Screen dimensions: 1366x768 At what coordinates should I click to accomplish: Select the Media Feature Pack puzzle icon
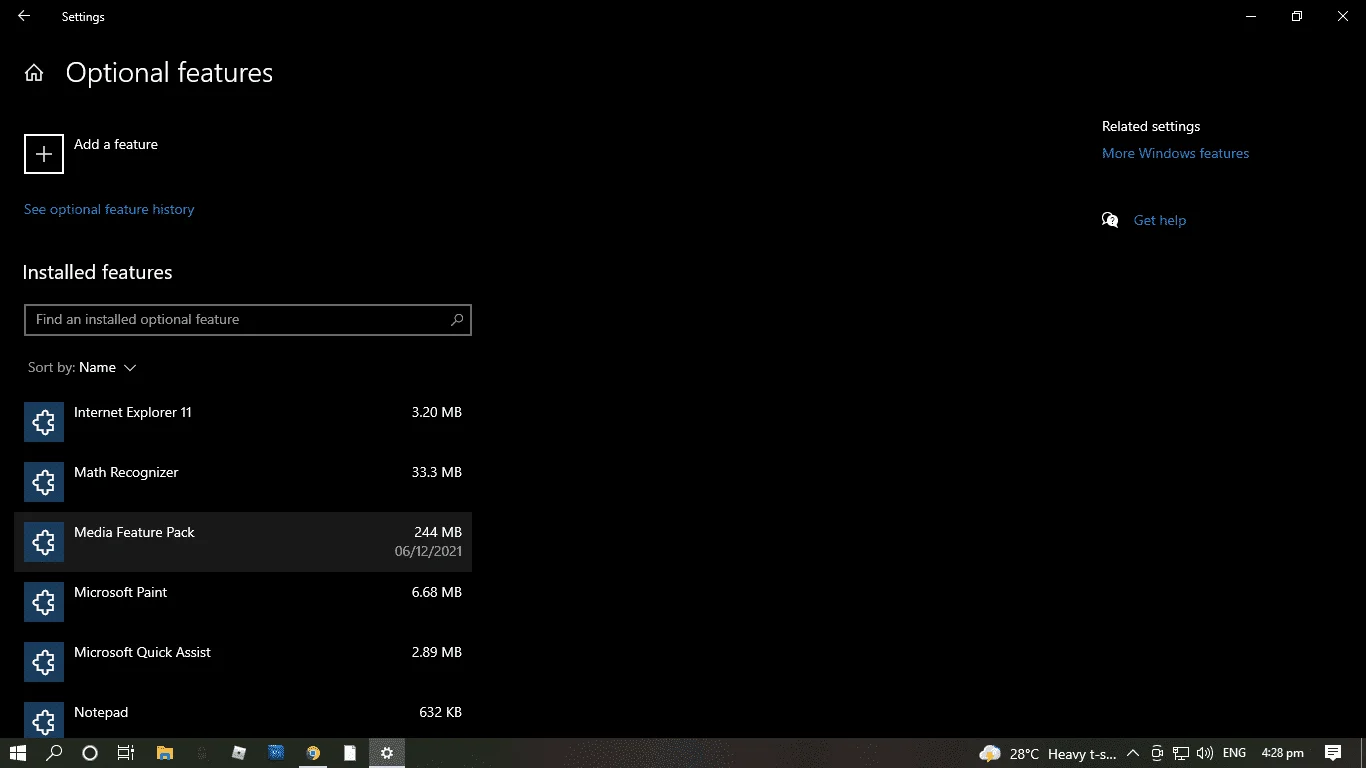(x=44, y=542)
